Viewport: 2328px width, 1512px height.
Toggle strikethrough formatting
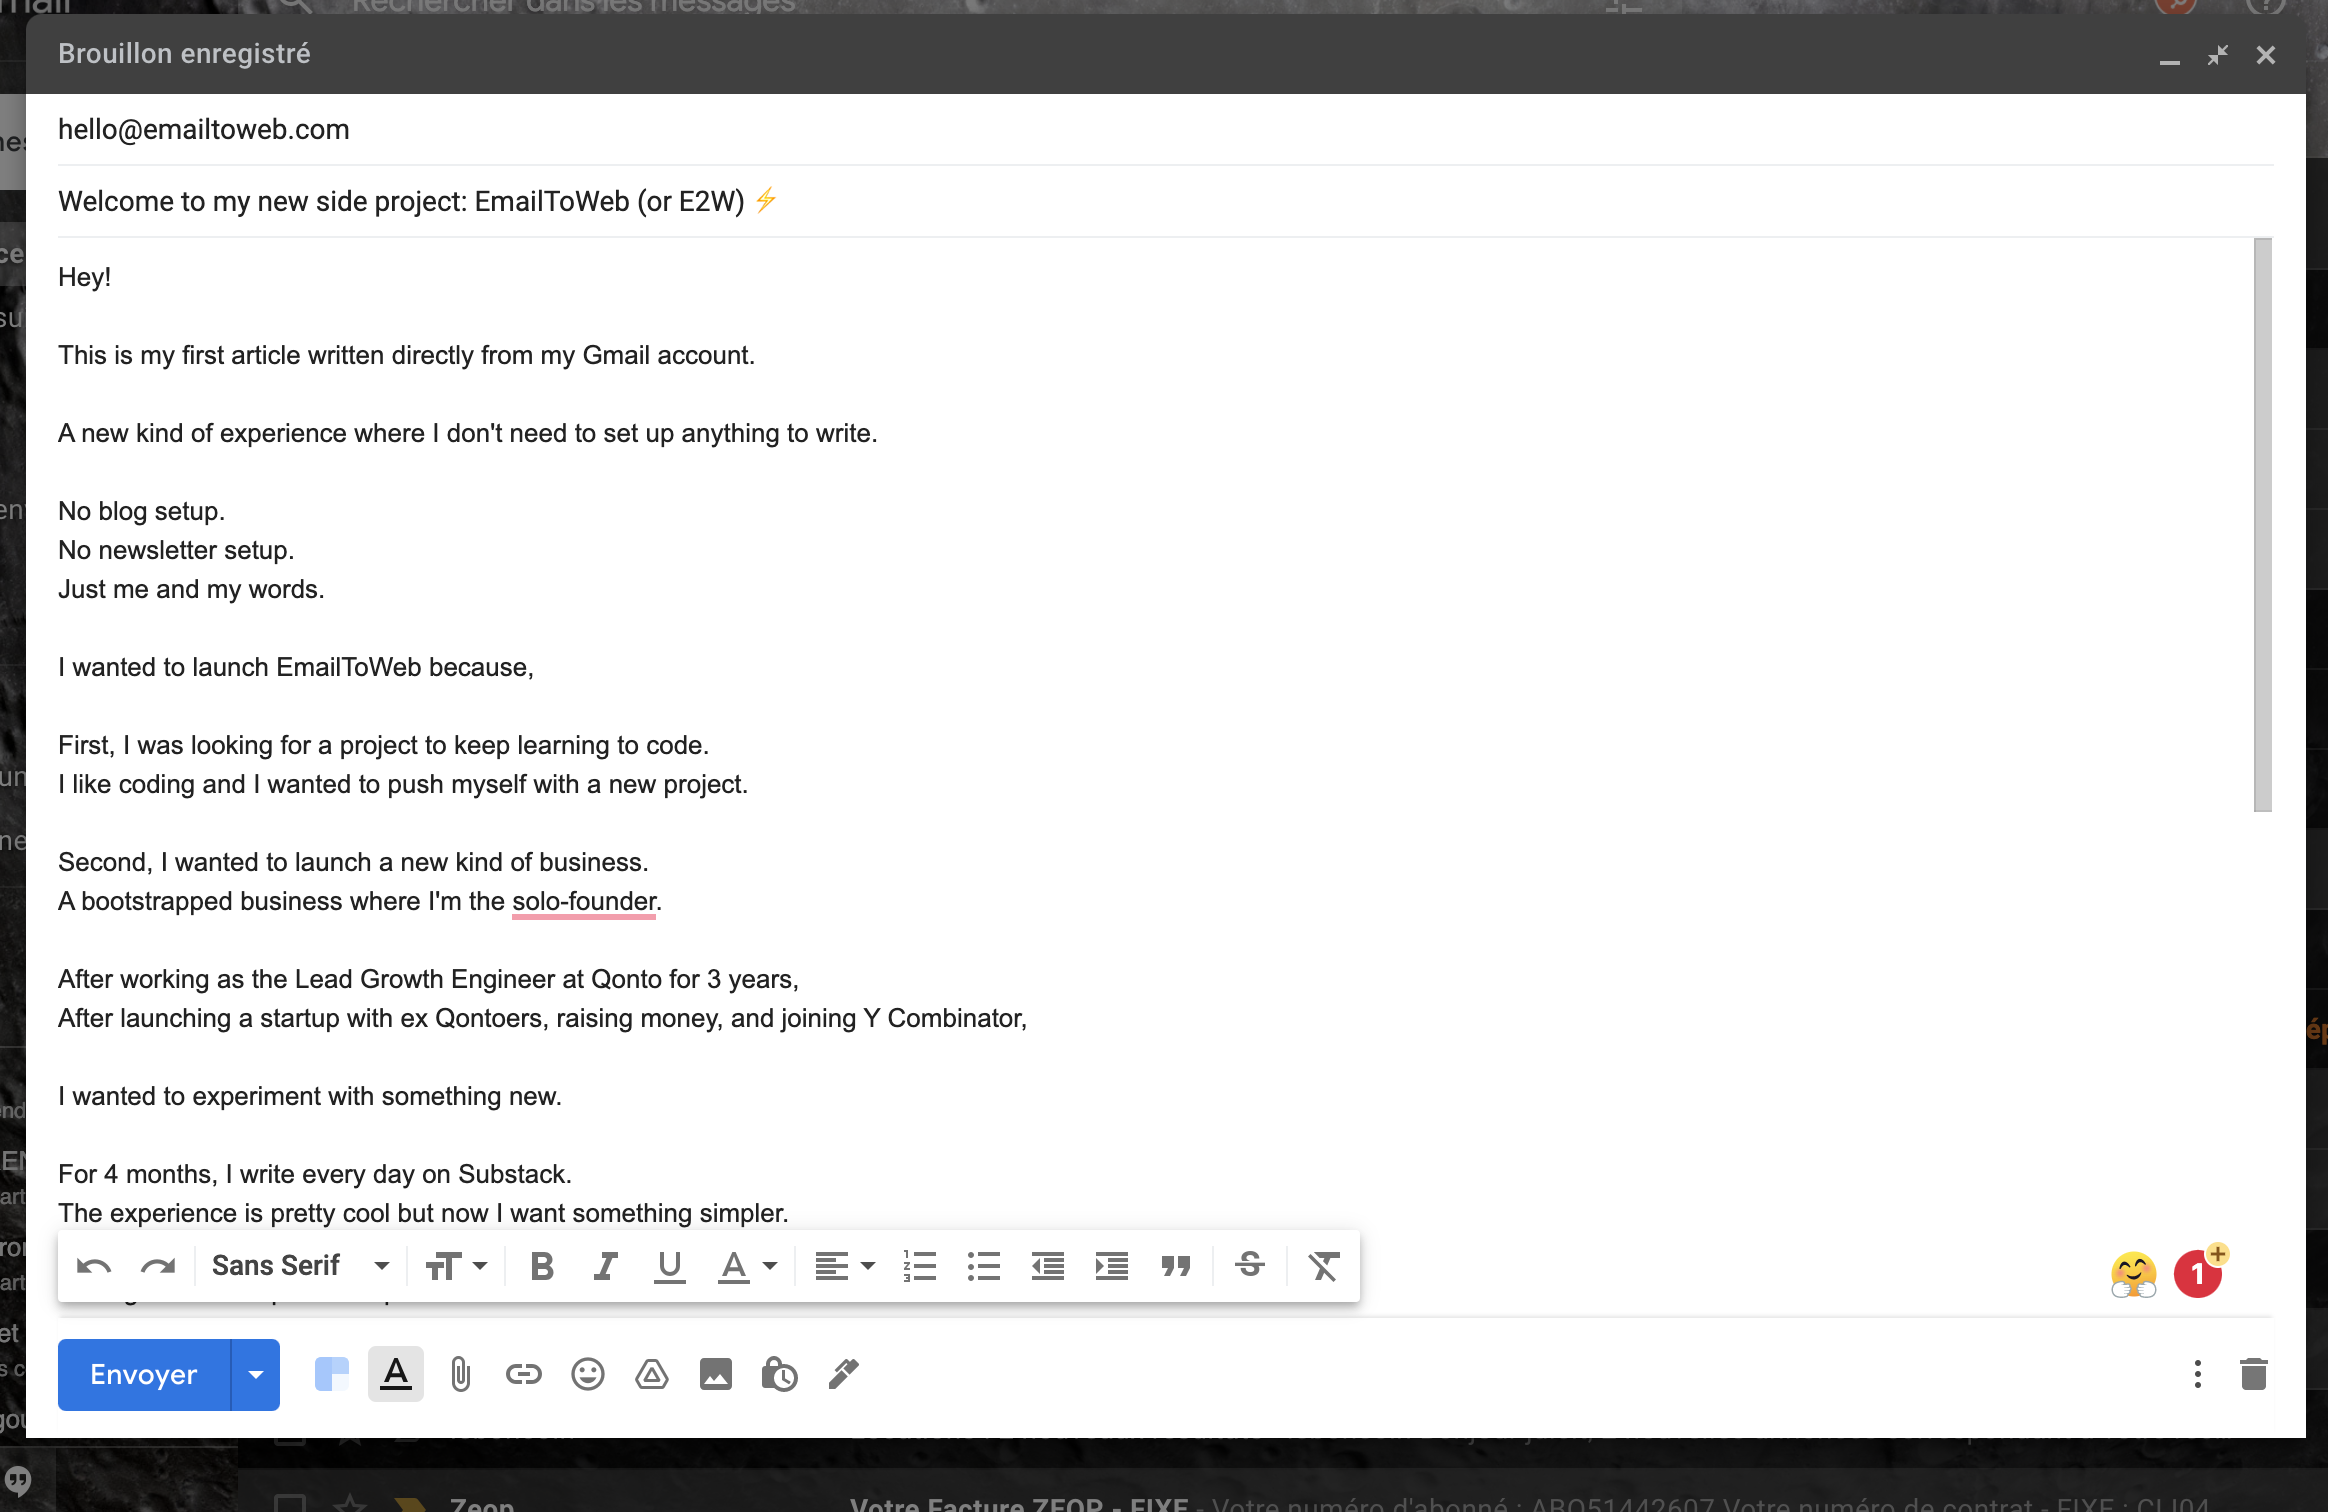(x=1249, y=1266)
